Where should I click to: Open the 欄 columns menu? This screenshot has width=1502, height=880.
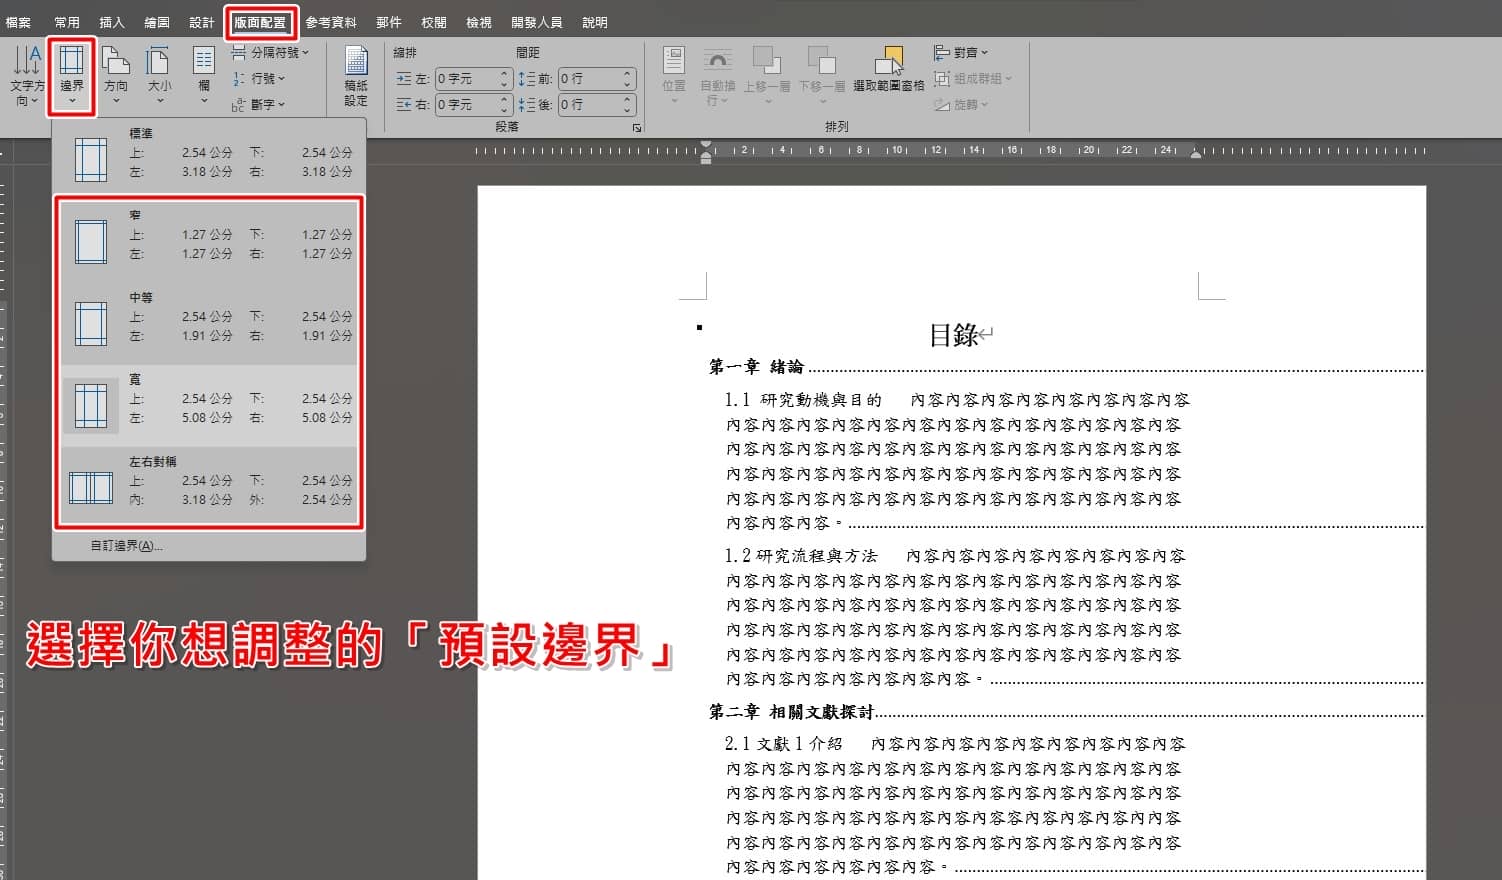[x=204, y=75]
